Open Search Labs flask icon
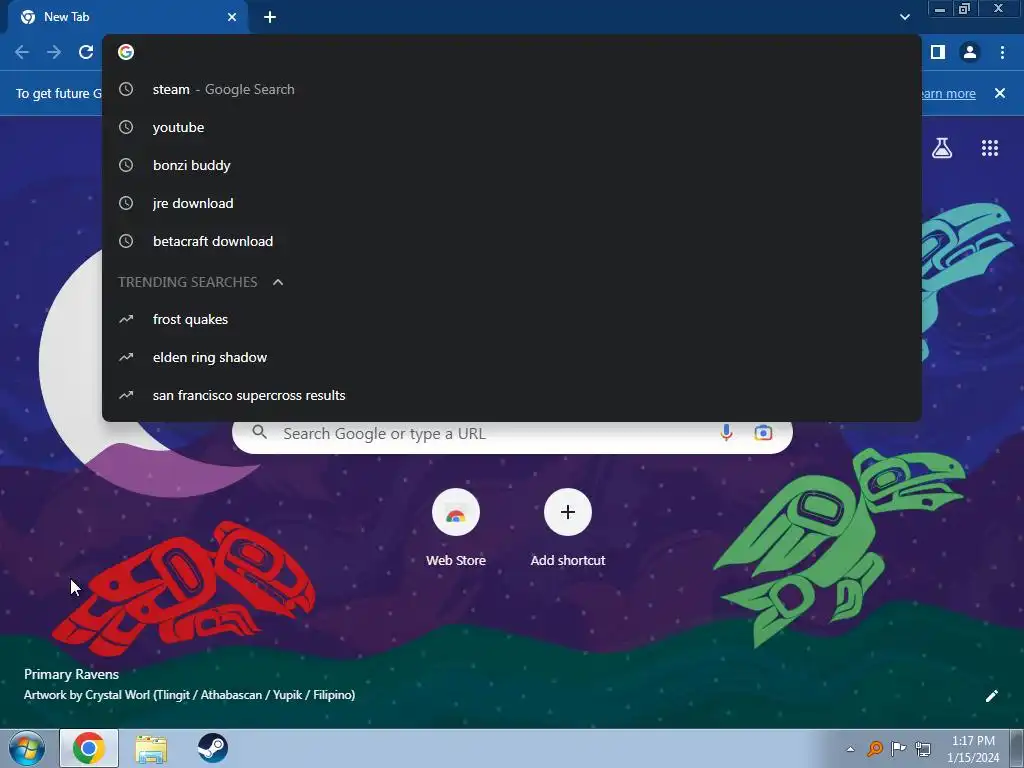The width and height of the screenshot is (1024, 768). pyautogui.click(x=942, y=148)
